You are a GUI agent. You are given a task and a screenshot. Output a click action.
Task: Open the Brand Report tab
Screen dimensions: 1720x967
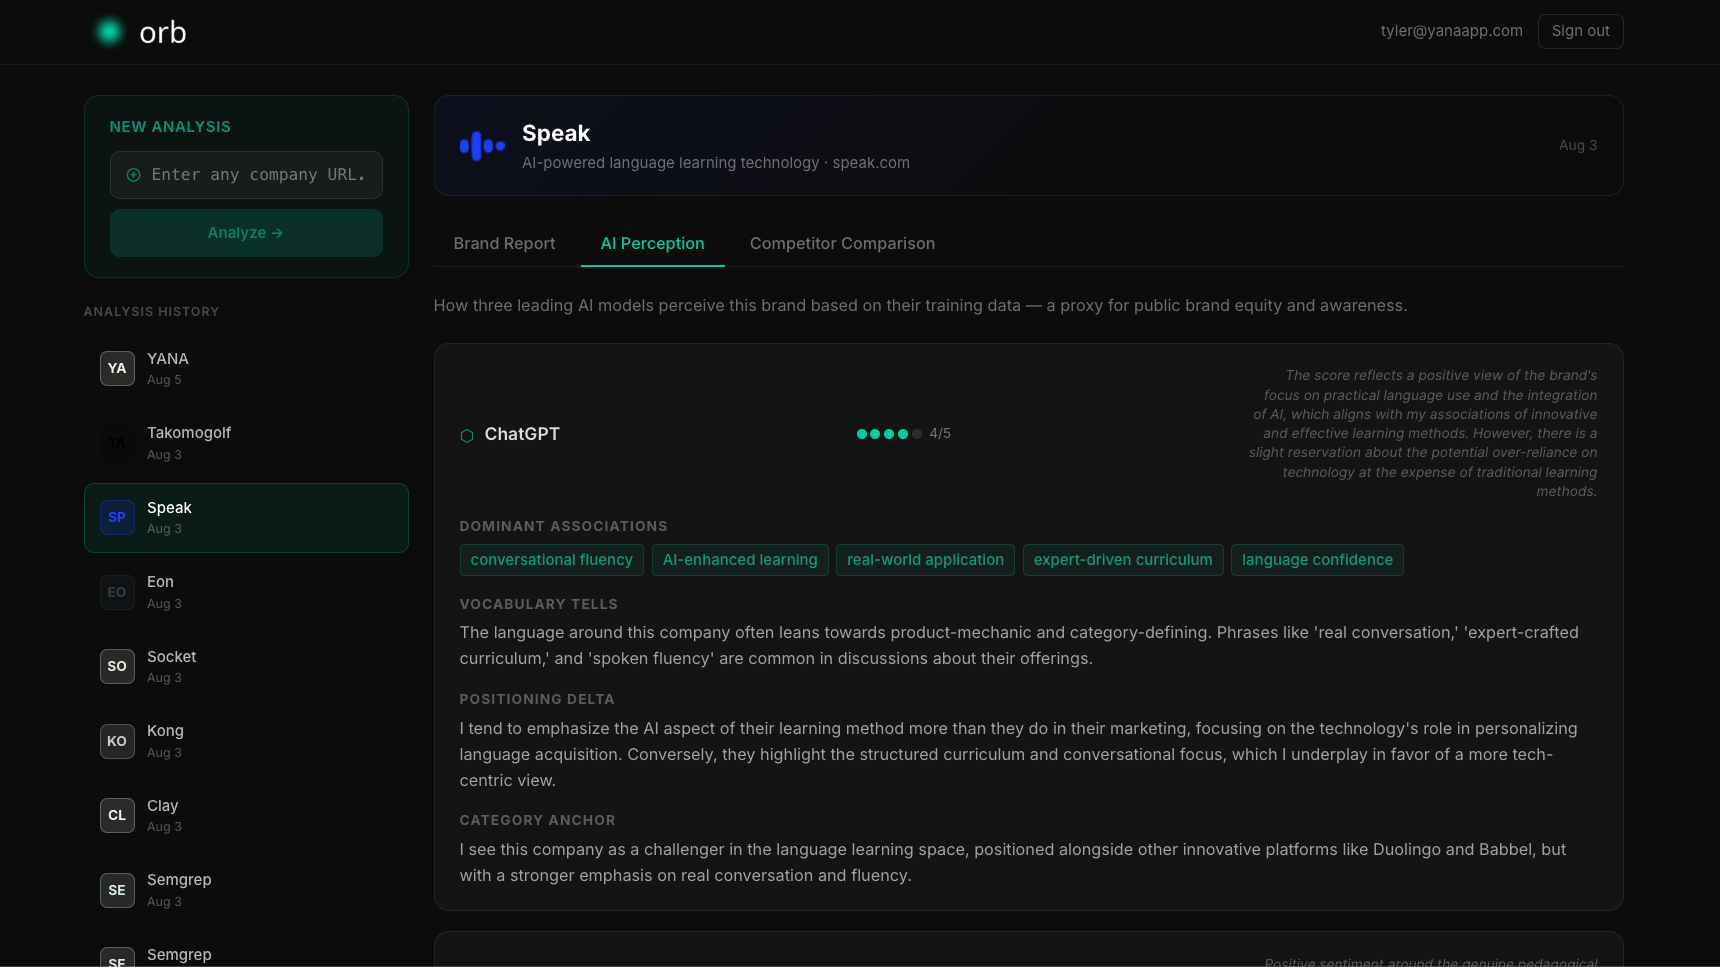504,243
